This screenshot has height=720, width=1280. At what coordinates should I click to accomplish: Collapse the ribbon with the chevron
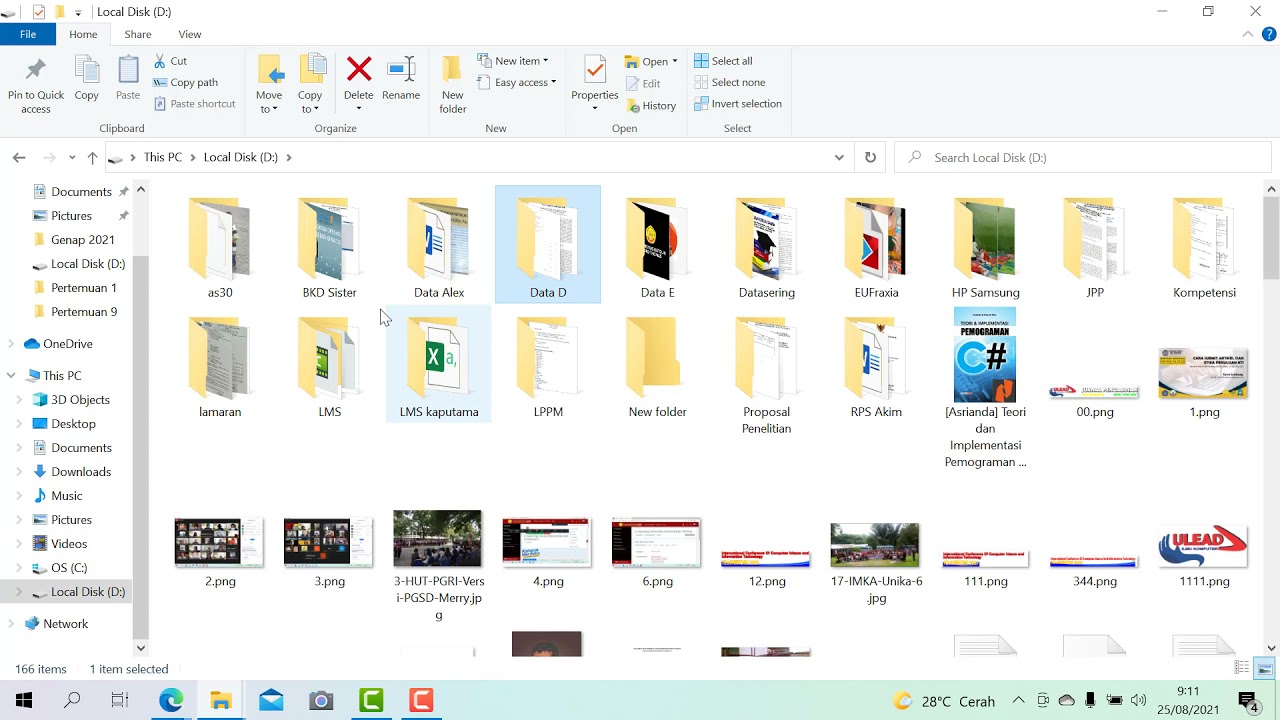pyautogui.click(x=1248, y=34)
